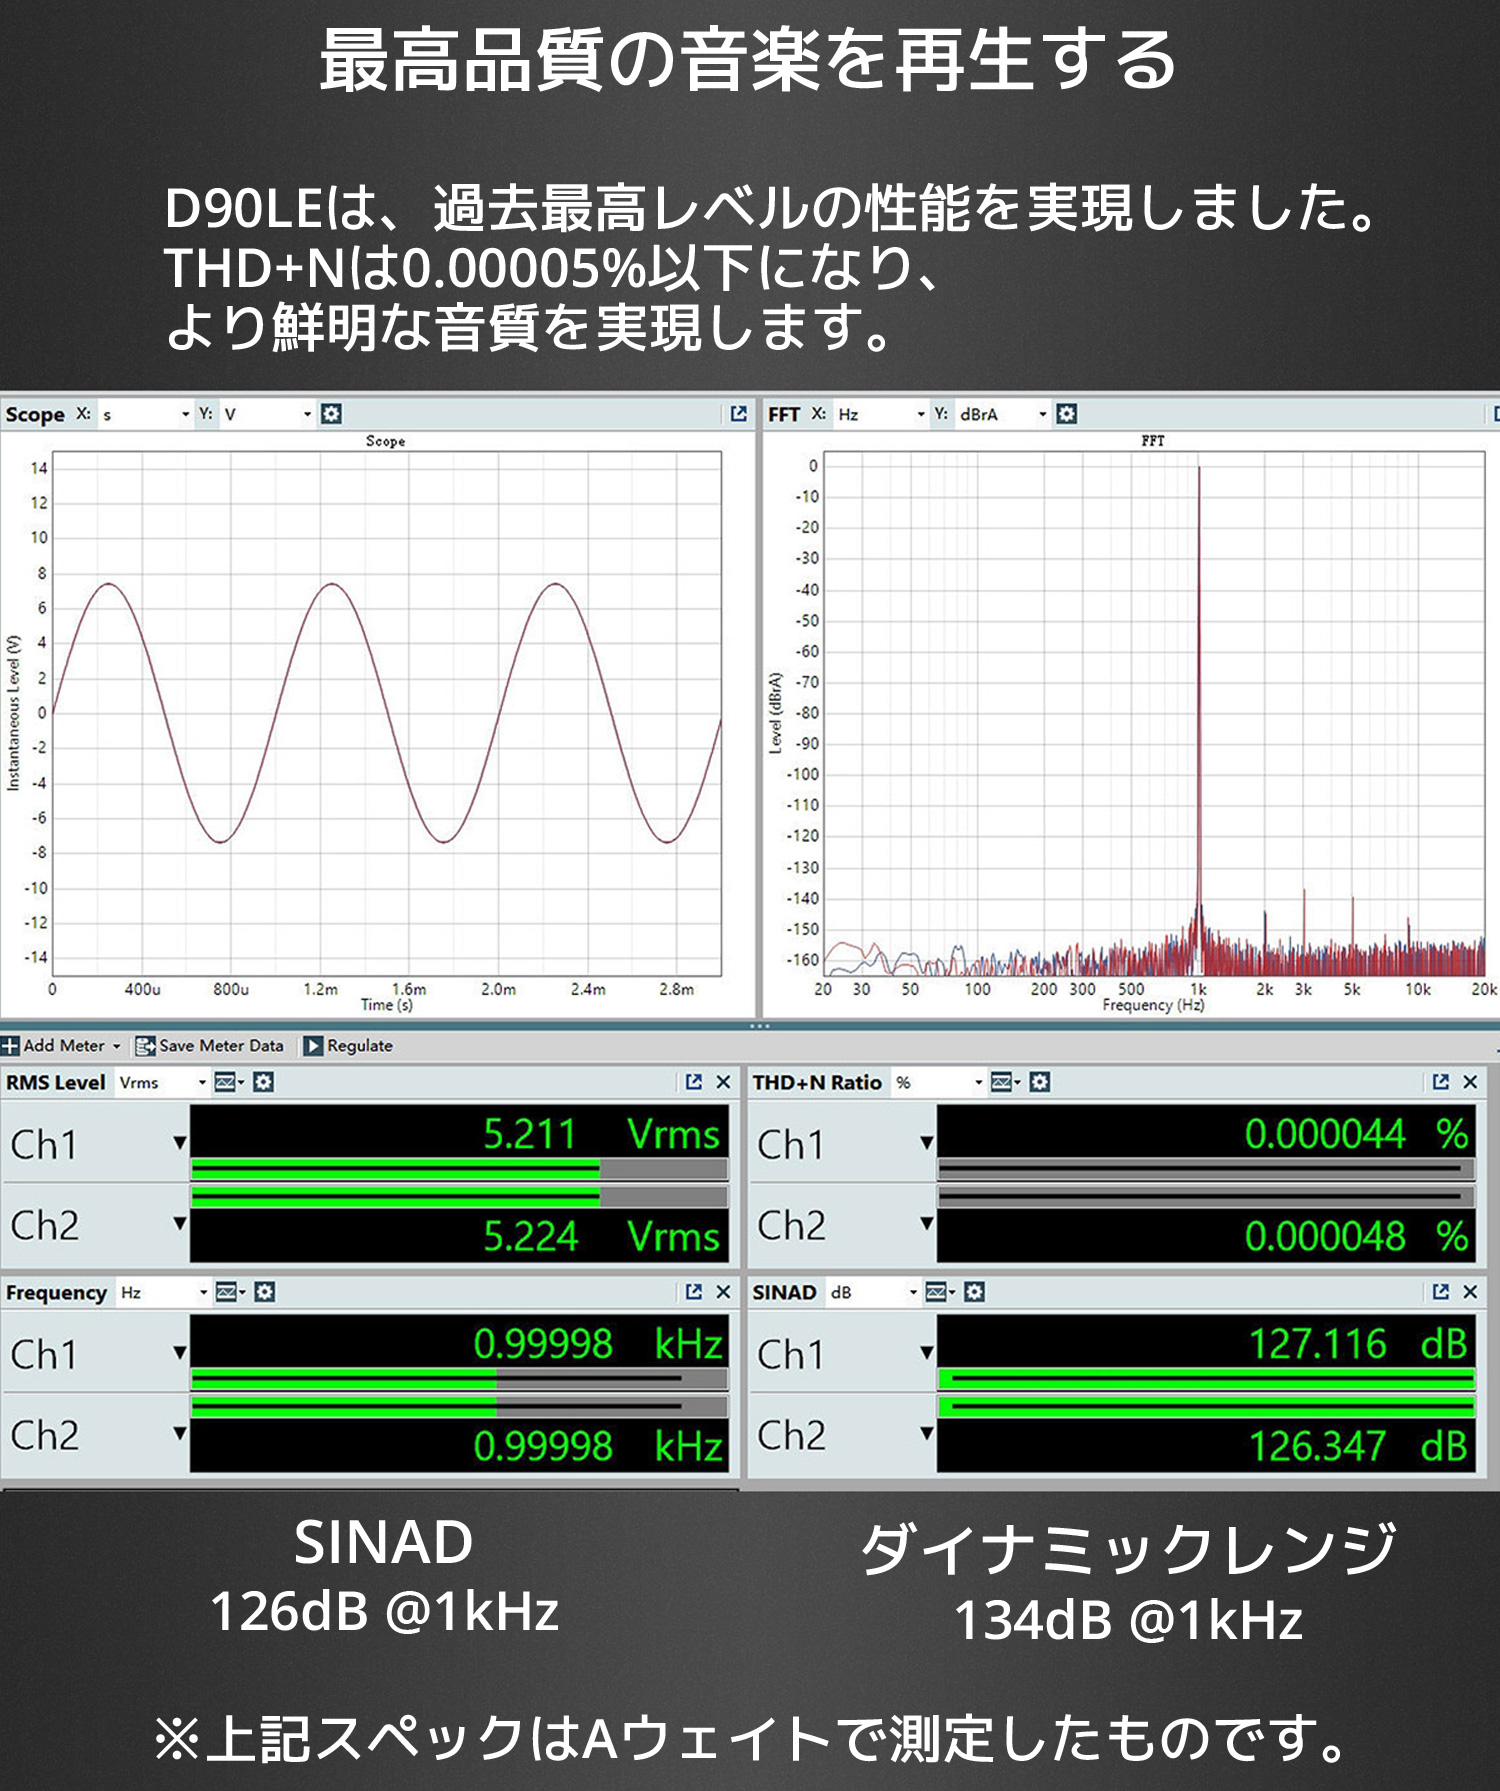Close the SINAD meter

[x=1470, y=1292]
